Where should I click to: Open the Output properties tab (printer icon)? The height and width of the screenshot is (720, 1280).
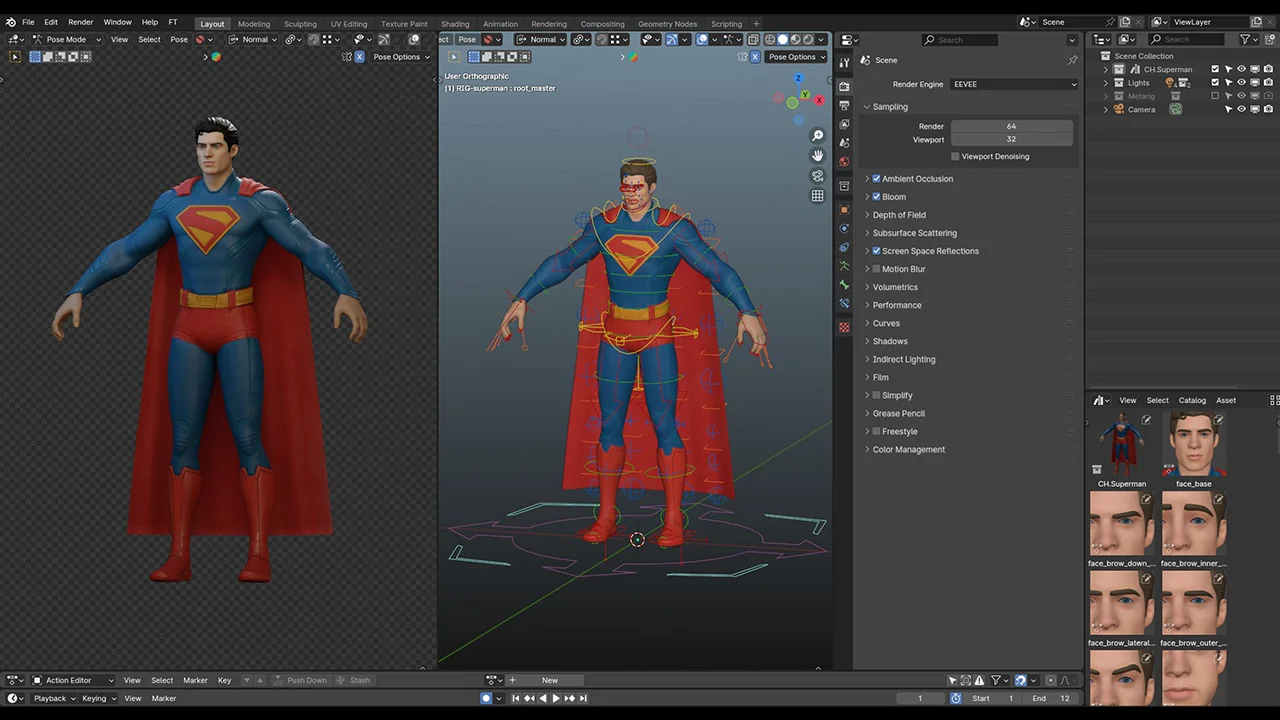click(x=844, y=105)
